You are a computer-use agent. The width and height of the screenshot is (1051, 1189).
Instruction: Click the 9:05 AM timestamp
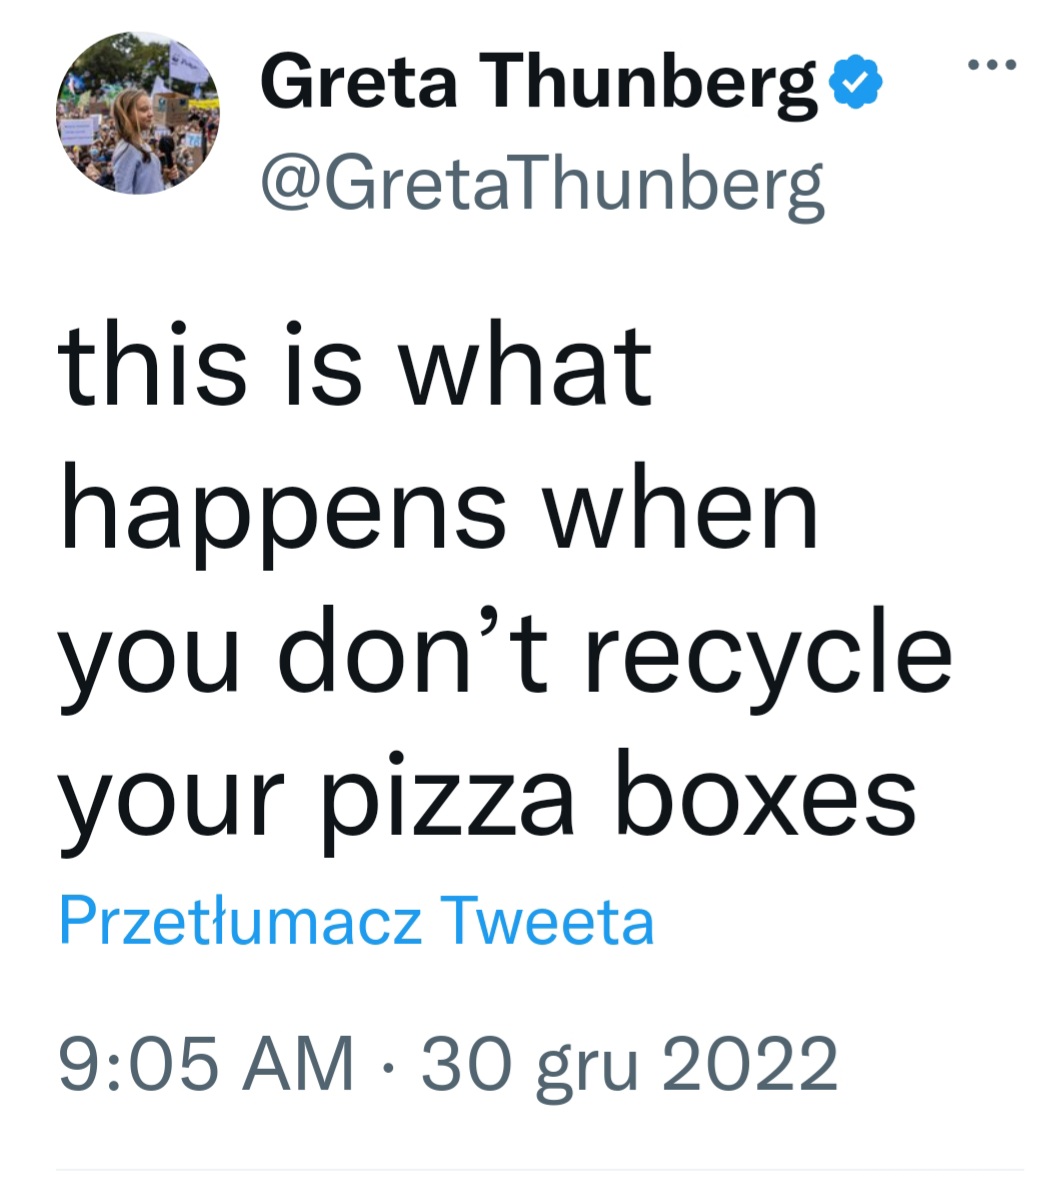207,1063
